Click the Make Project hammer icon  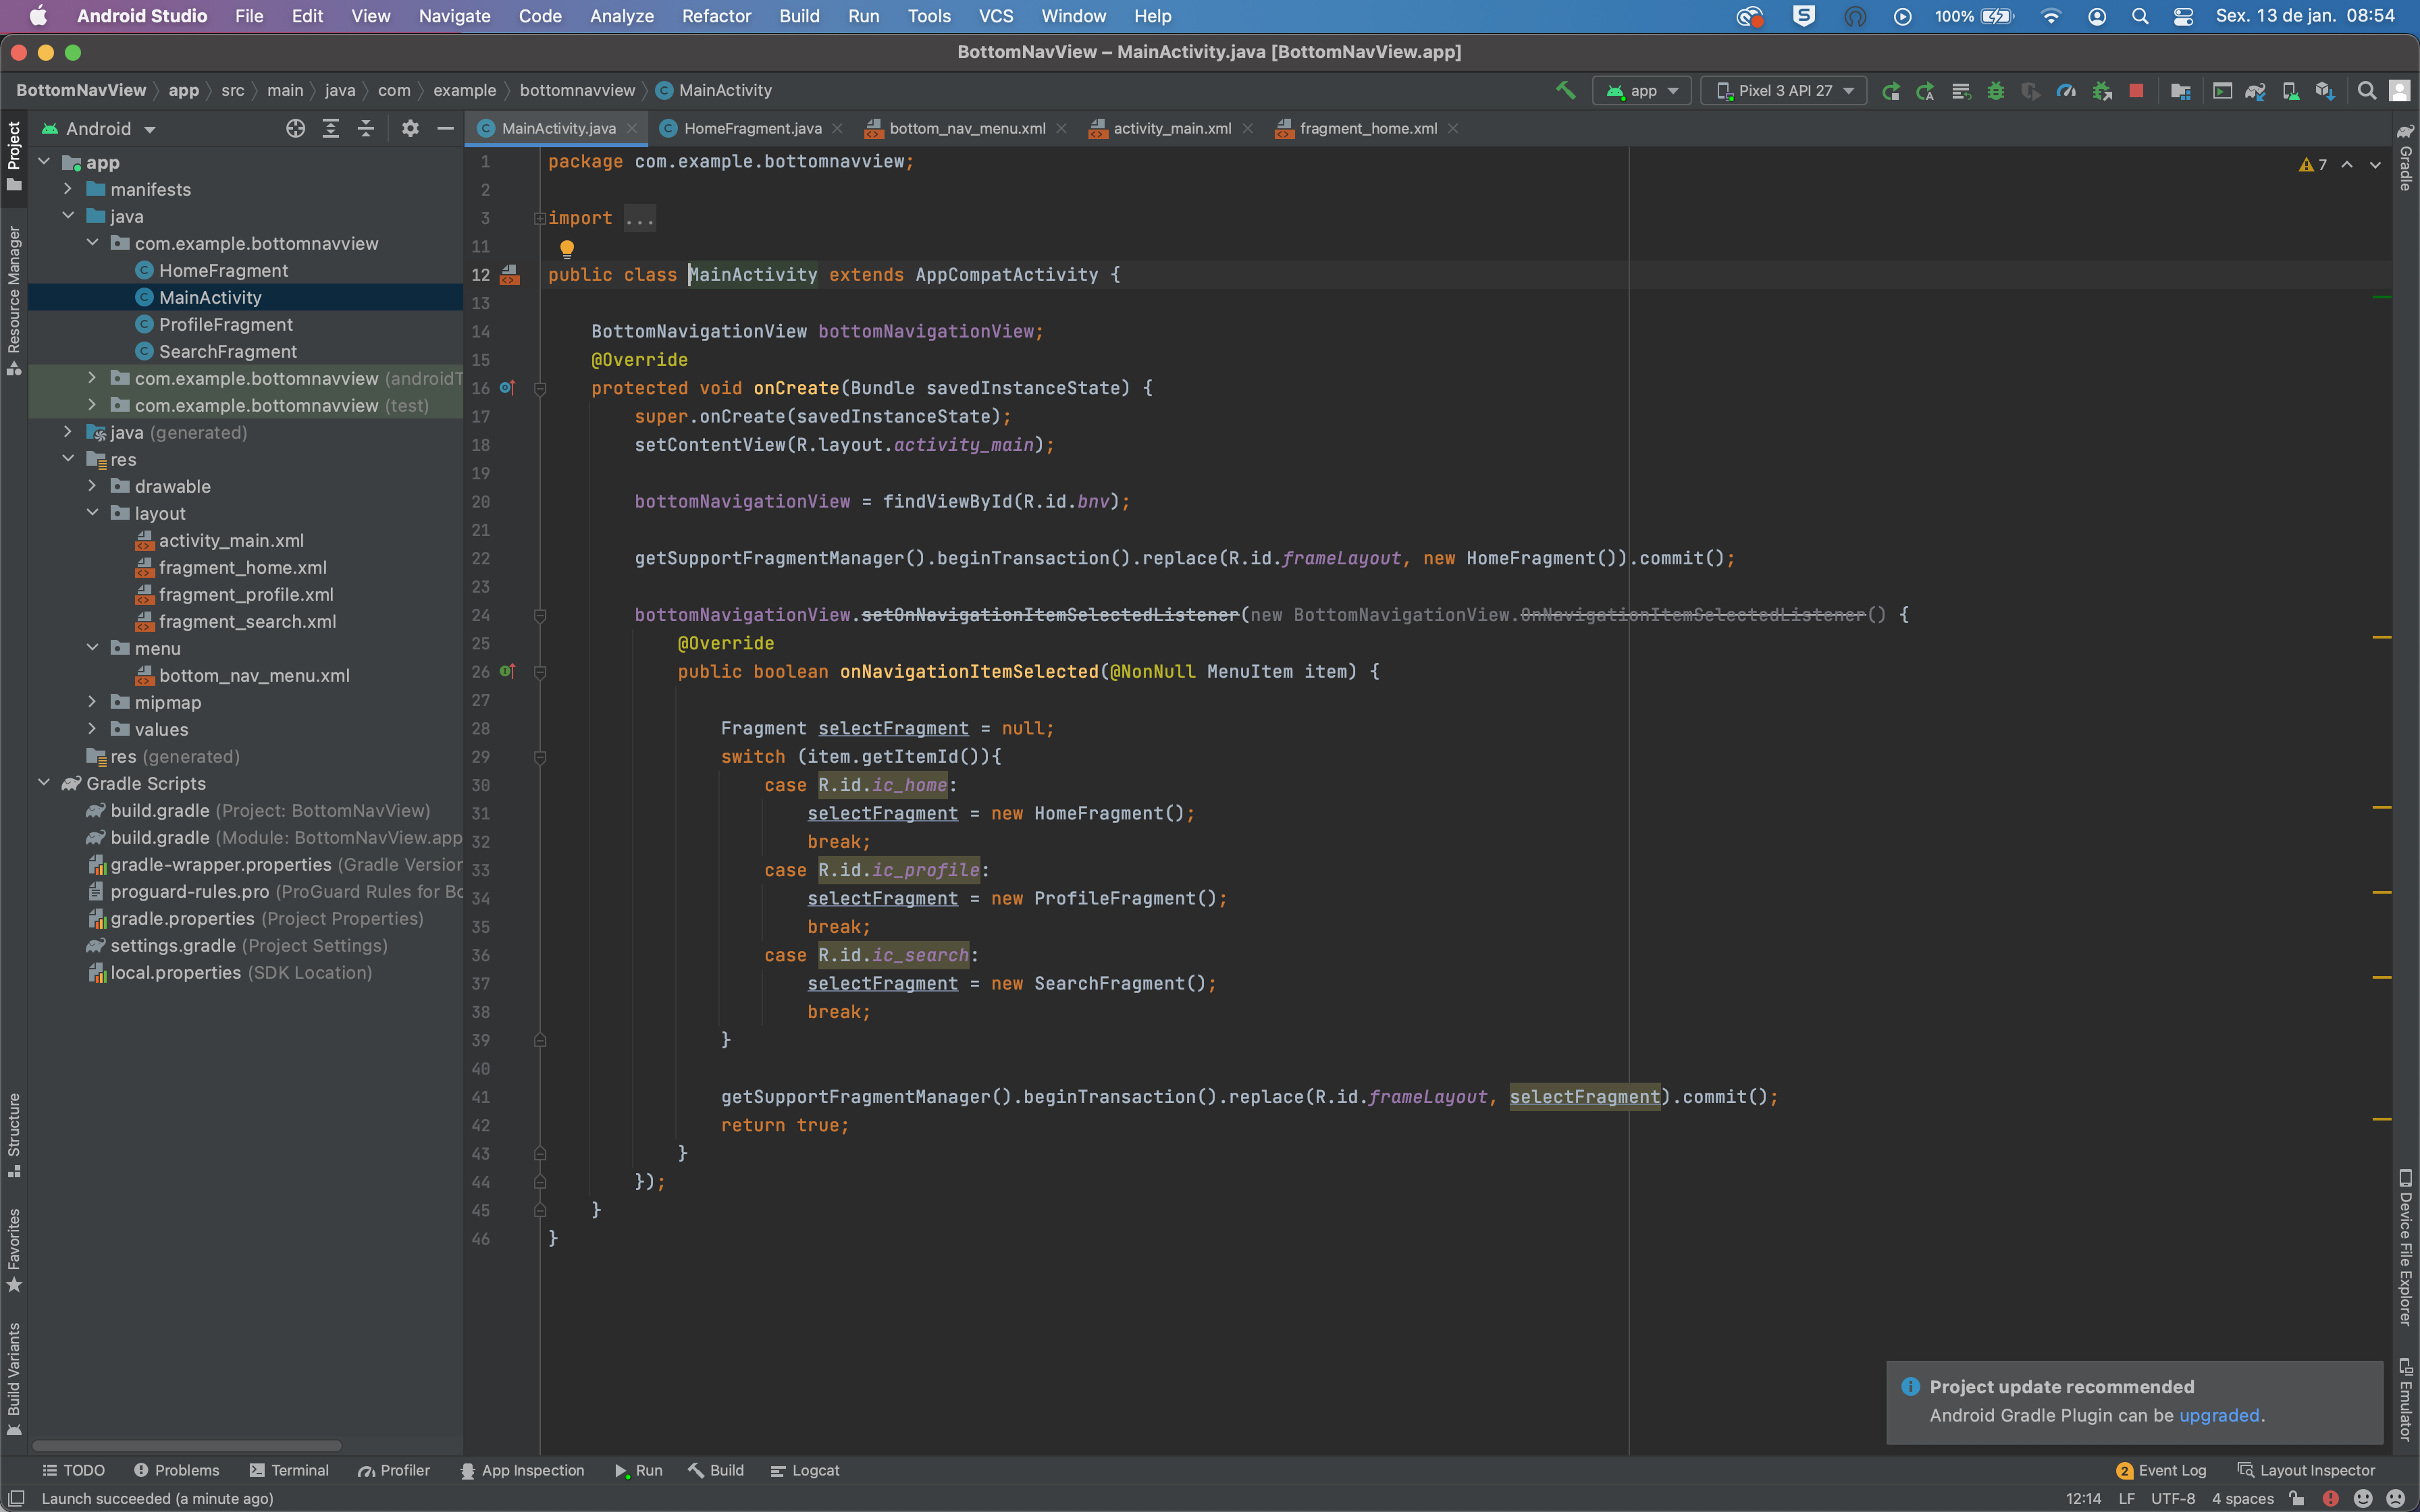(1565, 90)
